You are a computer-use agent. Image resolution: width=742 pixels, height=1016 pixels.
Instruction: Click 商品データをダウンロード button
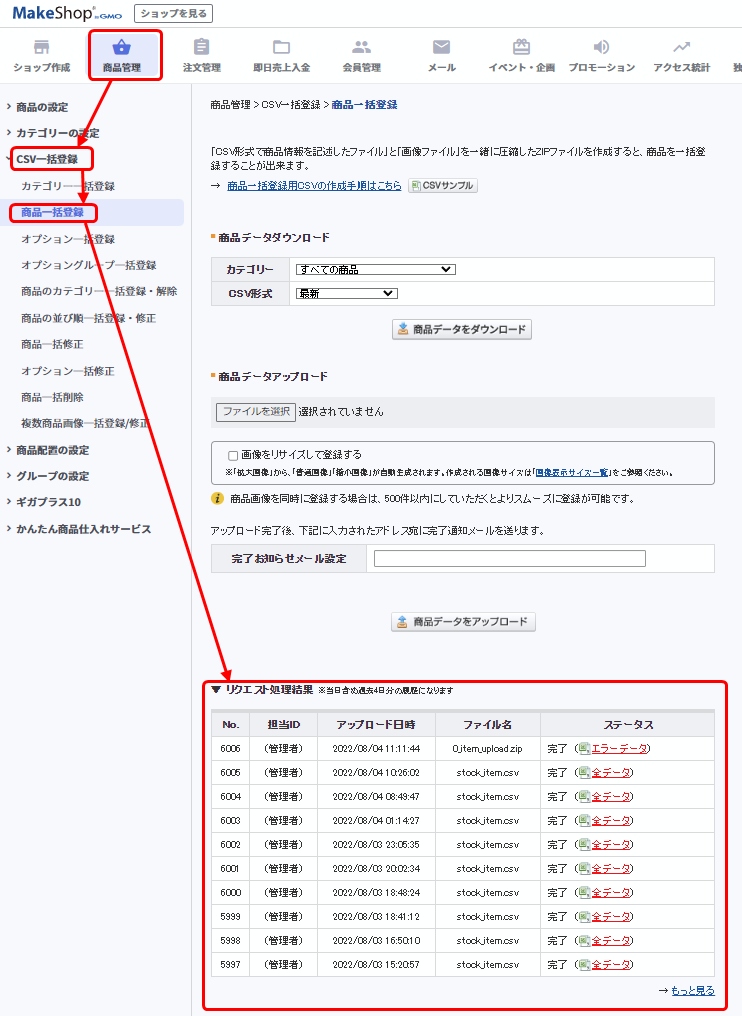(x=462, y=329)
